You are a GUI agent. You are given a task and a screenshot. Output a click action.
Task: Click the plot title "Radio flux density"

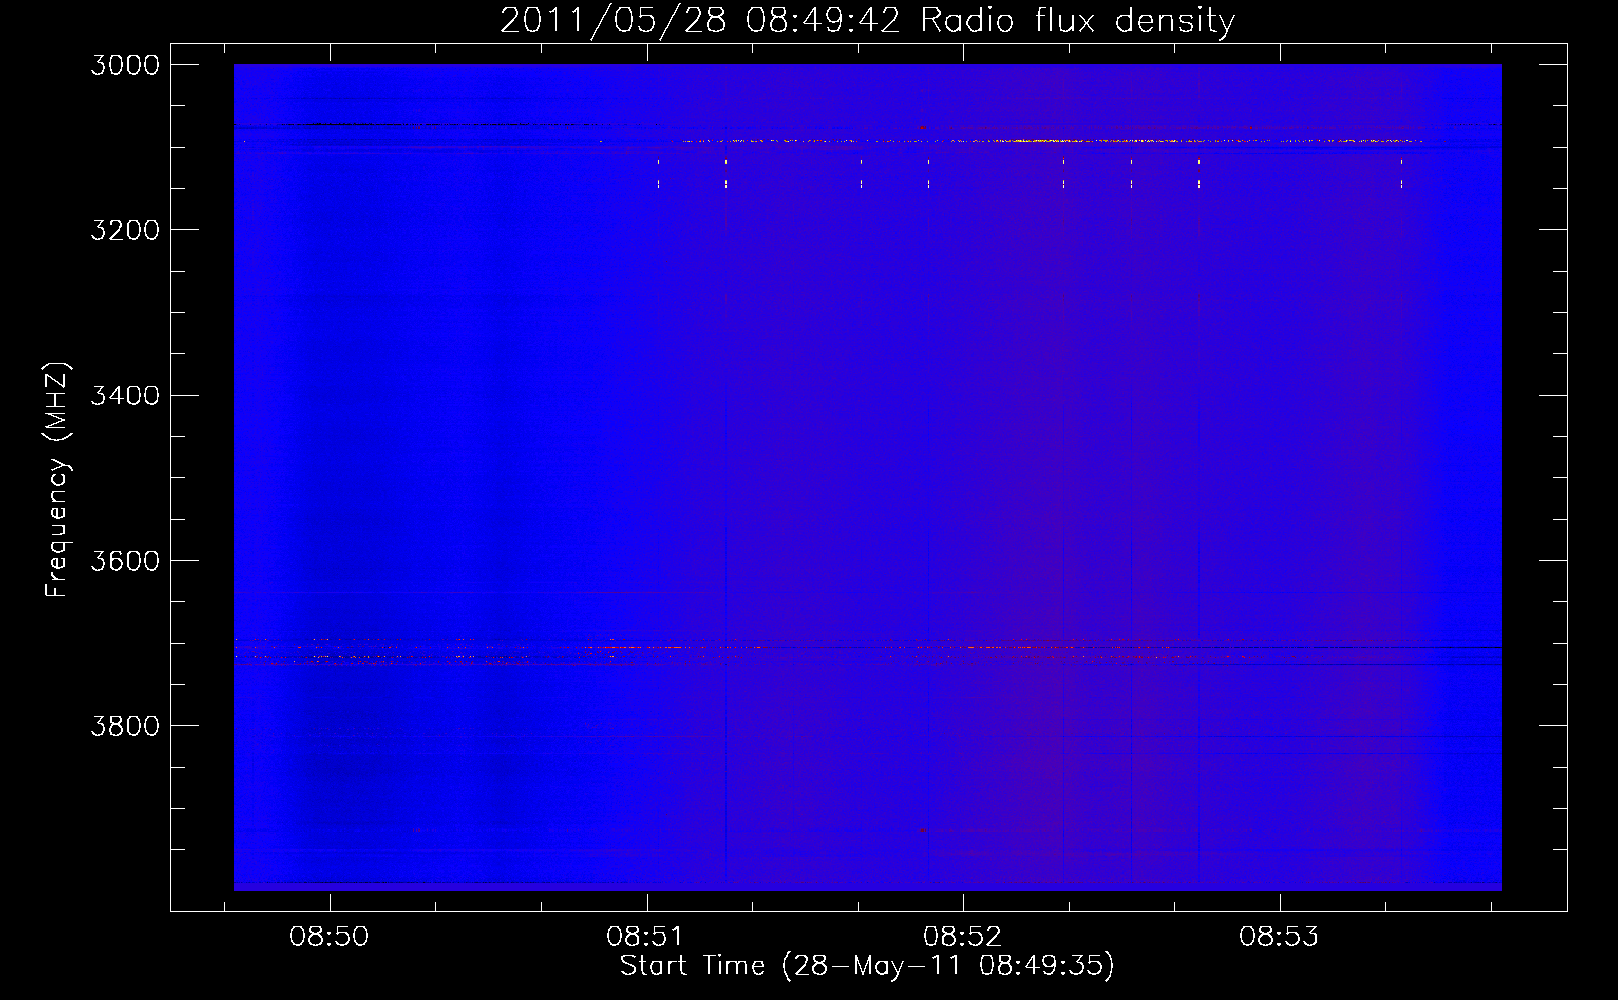(x=1078, y=21)
